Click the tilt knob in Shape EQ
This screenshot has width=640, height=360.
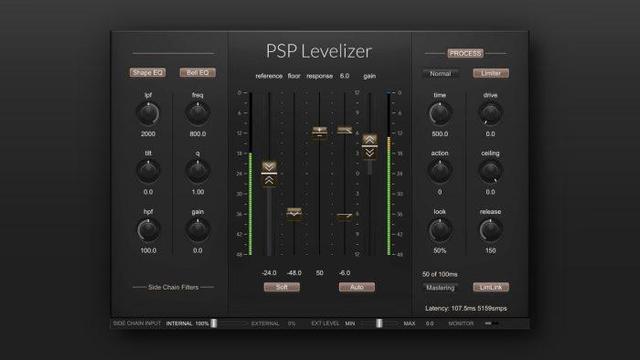point(148,171)
